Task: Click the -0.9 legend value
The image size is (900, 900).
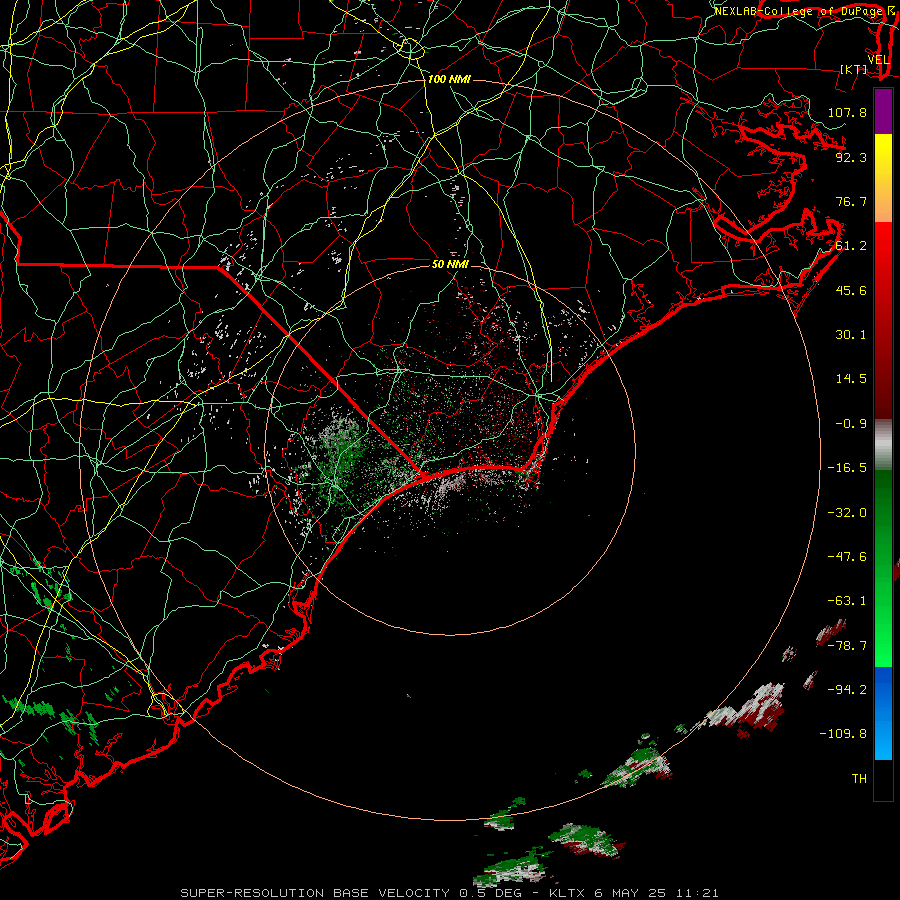Action: 851,424
